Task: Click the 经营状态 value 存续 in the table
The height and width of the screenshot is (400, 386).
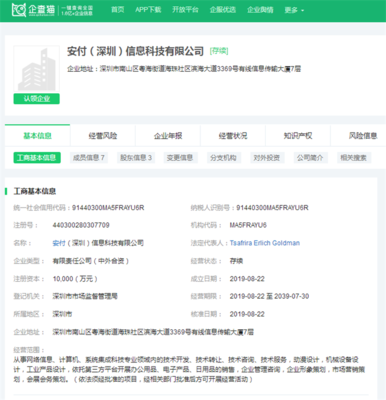Action: pyautogui.click(x=236, y=261)
